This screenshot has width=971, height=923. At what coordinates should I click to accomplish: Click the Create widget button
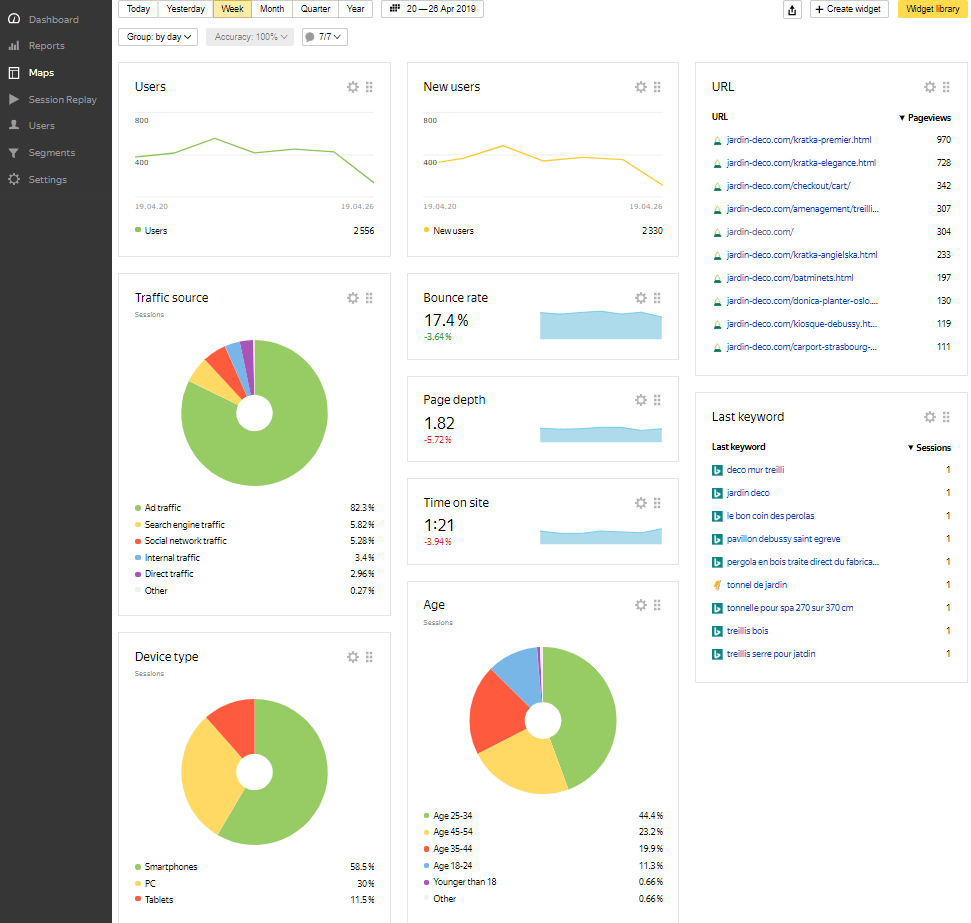(x=849, y=9)
